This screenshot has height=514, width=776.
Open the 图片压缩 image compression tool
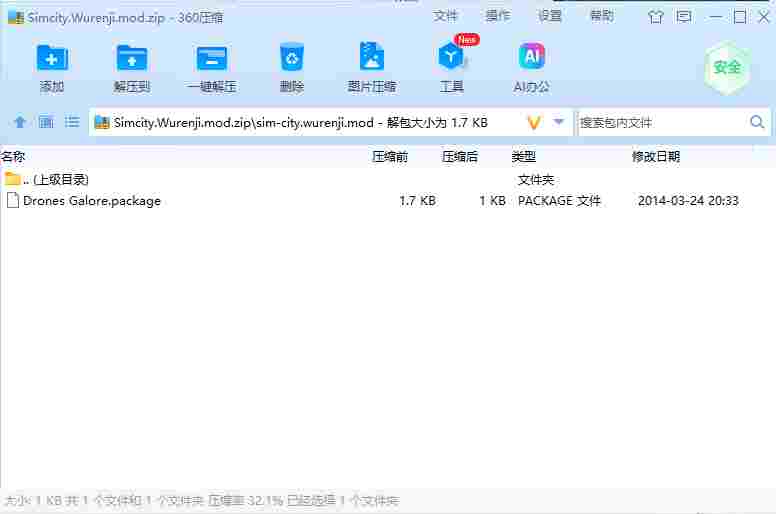pyautogui.click(x=371, y=57)
